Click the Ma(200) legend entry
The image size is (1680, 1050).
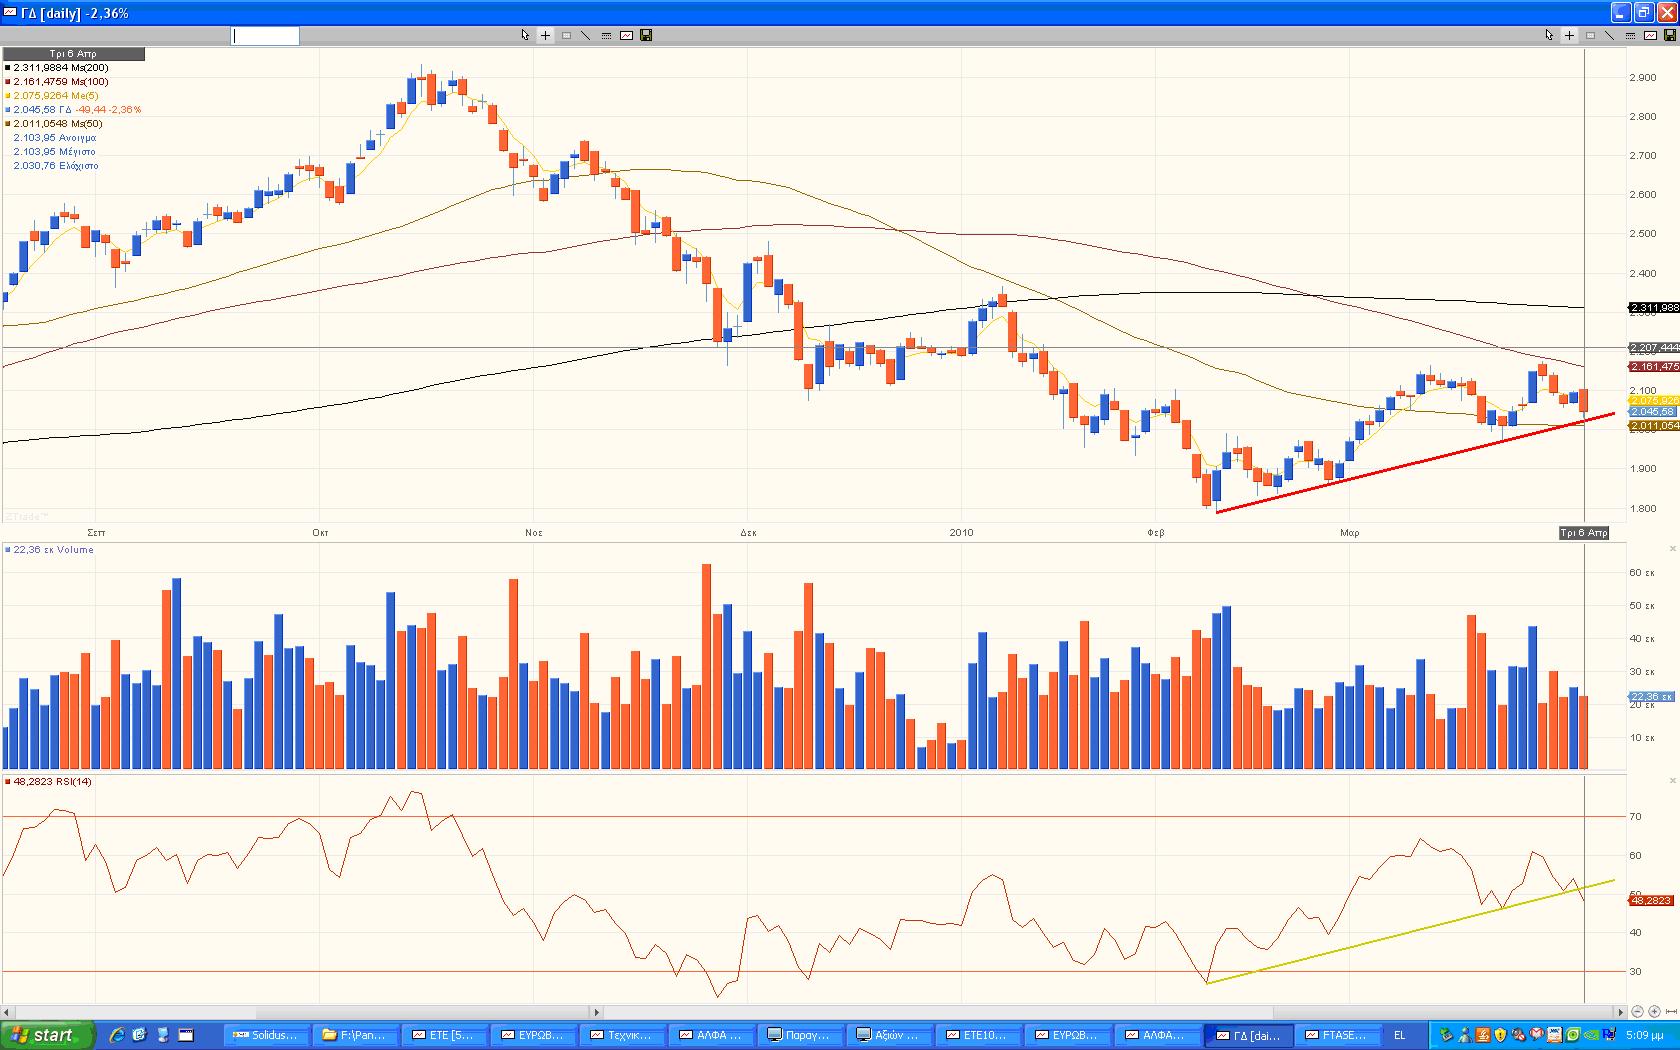tap(59, 68)
